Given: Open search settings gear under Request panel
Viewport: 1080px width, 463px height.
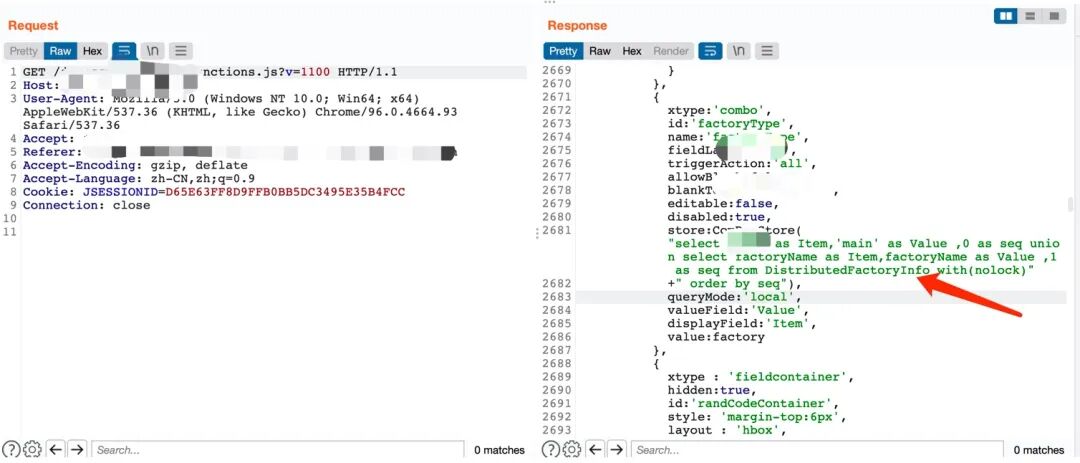Looking at the screenshot, I should pyautogui.click(x=32, y=450).
